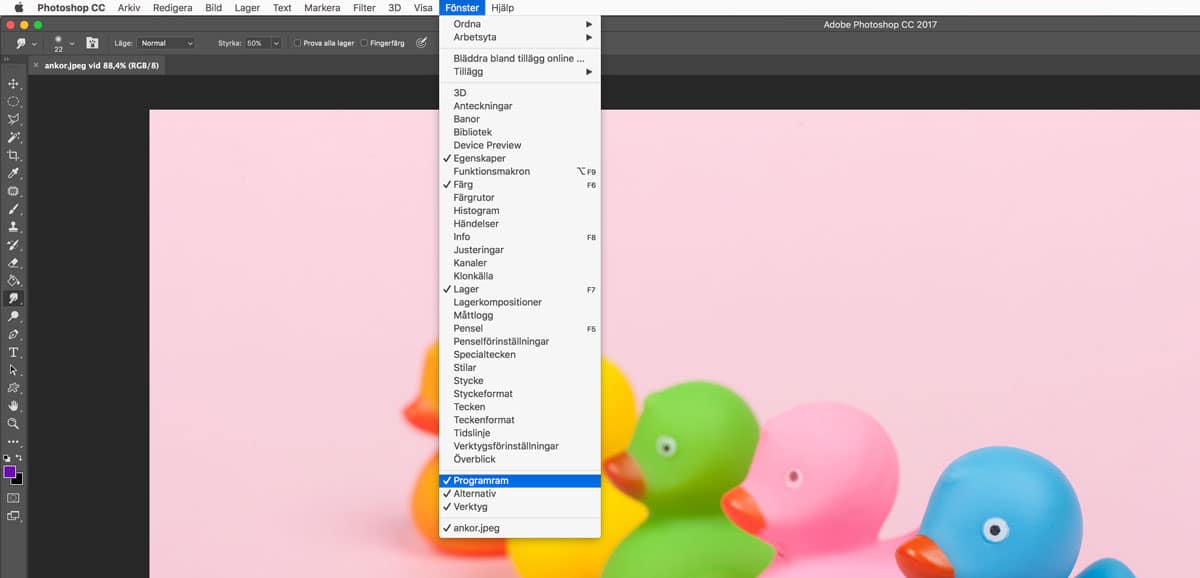
Task: Collapse the toolbox using double-arrow header
Action: point(7,59)
